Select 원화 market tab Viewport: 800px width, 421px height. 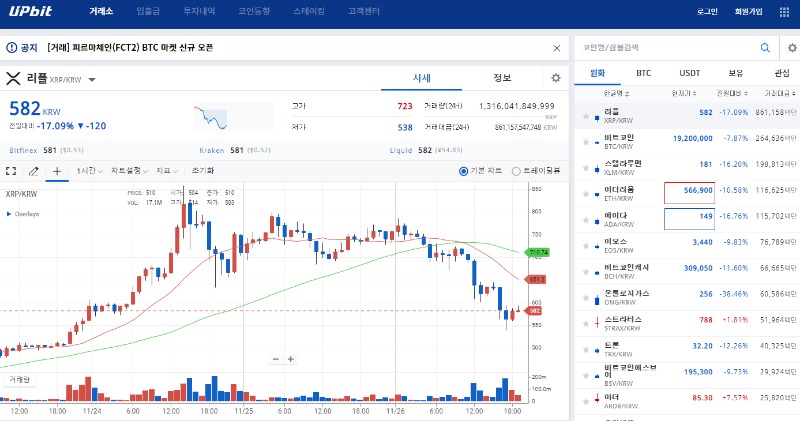(597, 73)
